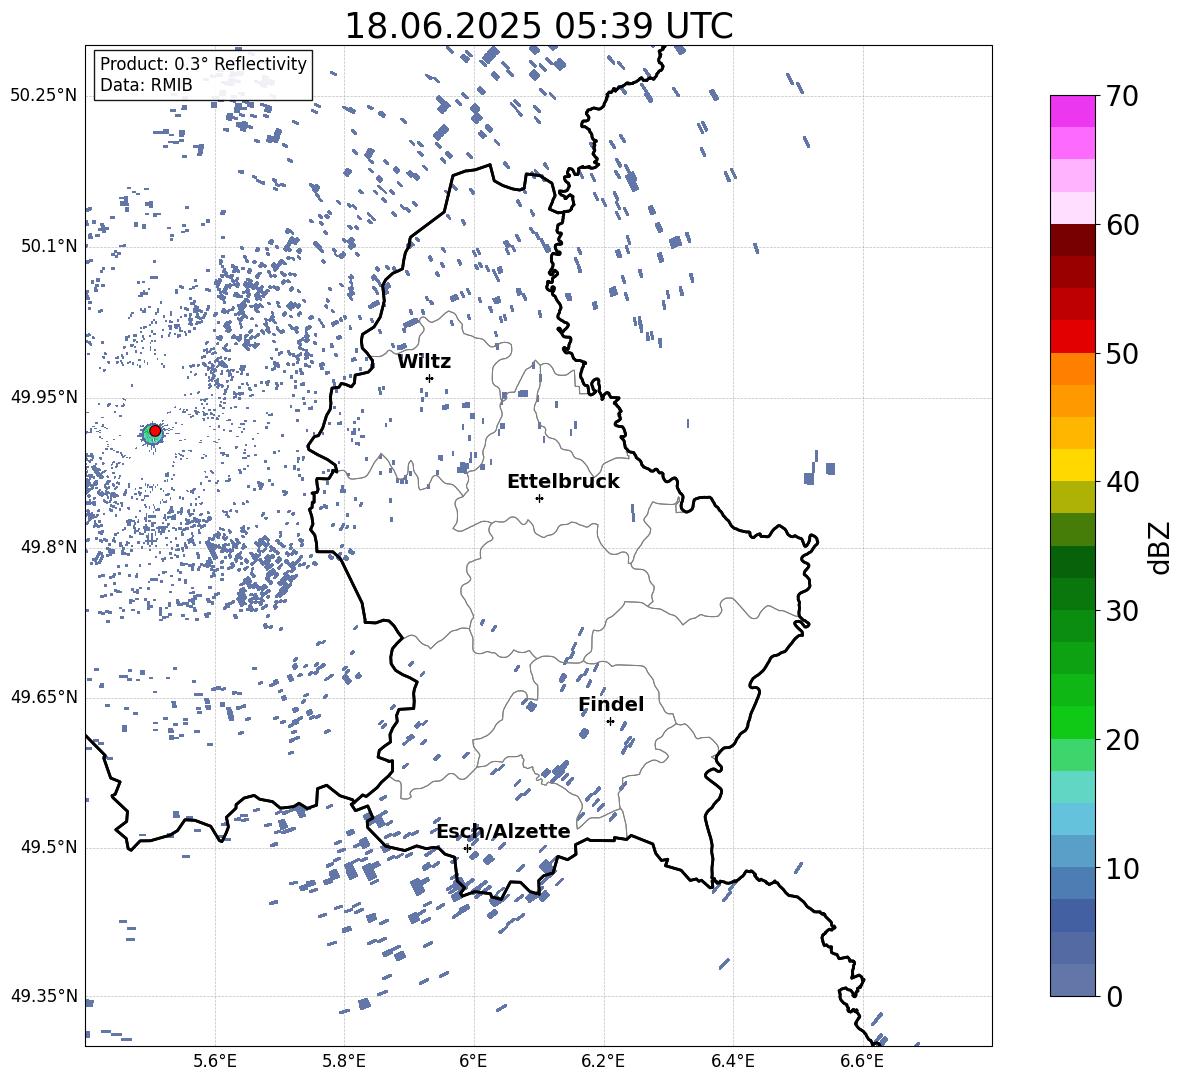Click the Ettelbruck city label

tap(563, 482)
